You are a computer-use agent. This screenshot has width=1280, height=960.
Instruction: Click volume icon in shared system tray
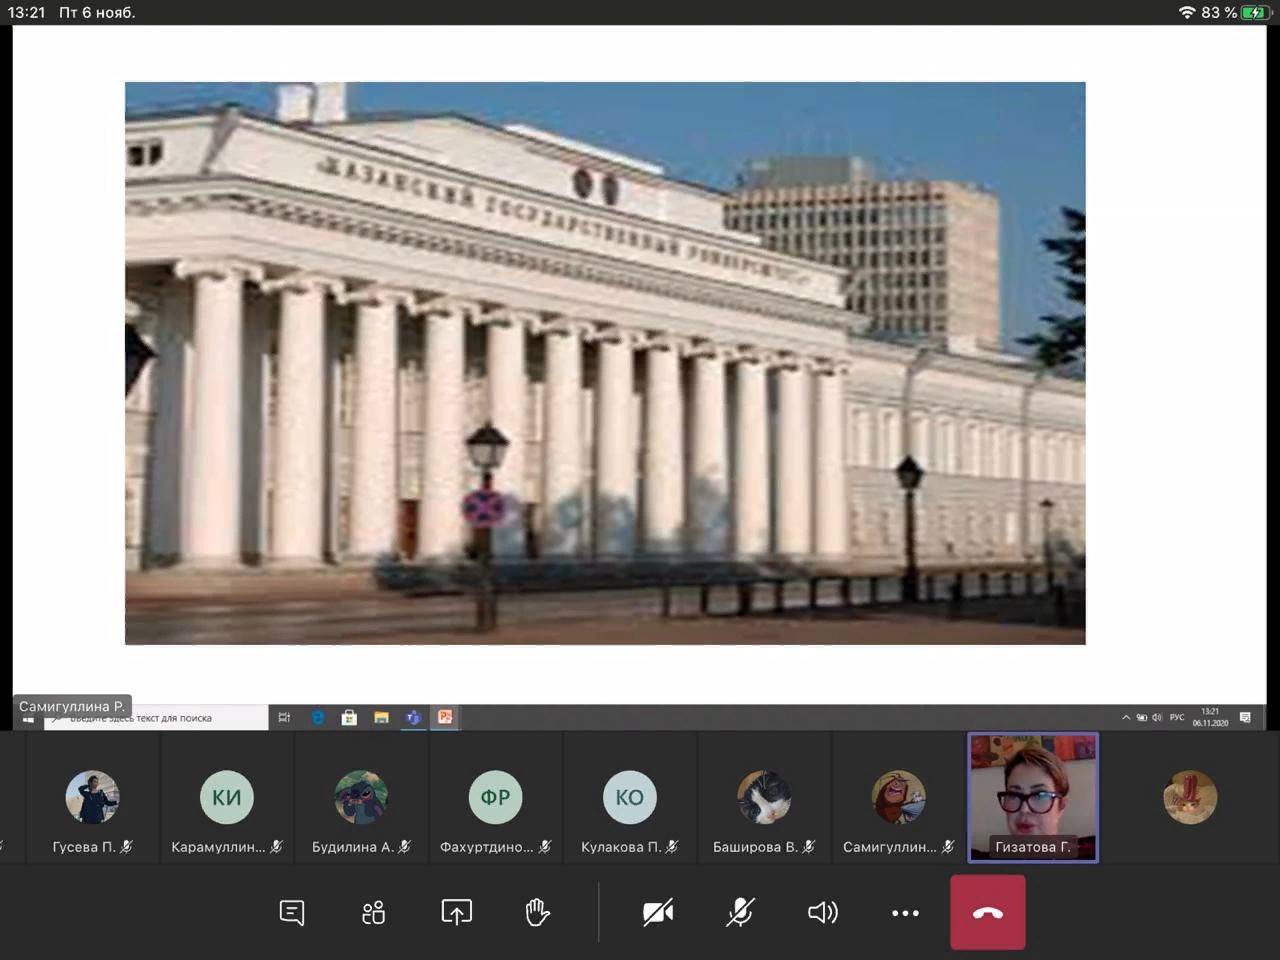click(x=1157, y=718)
